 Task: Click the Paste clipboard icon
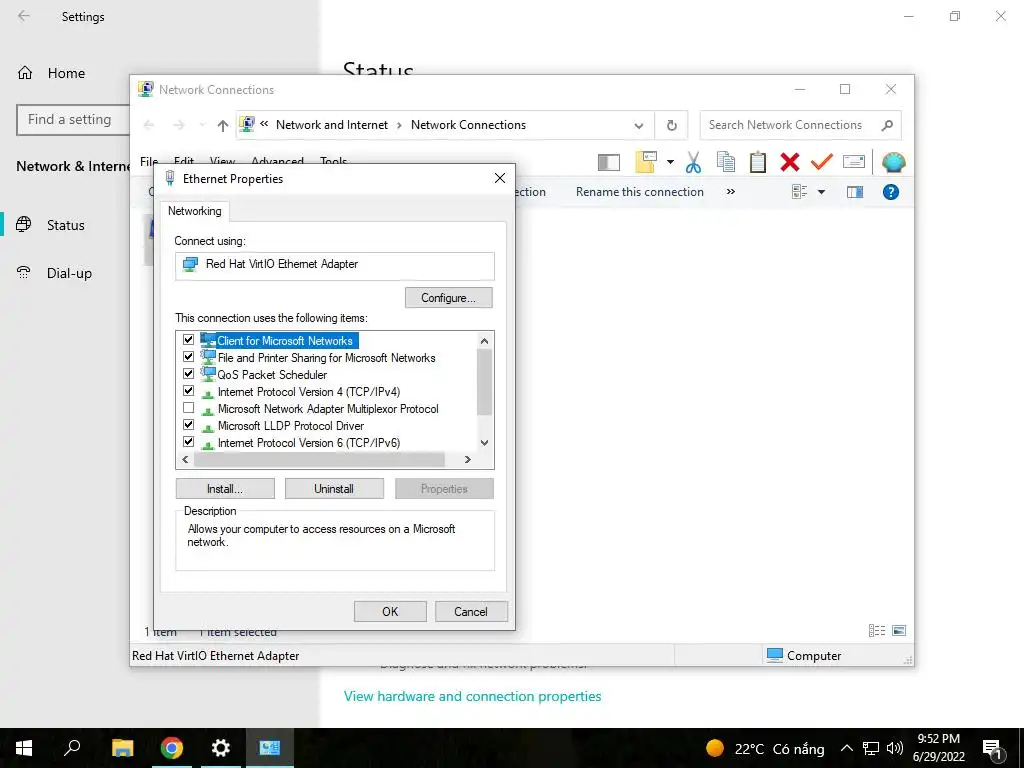758,162
